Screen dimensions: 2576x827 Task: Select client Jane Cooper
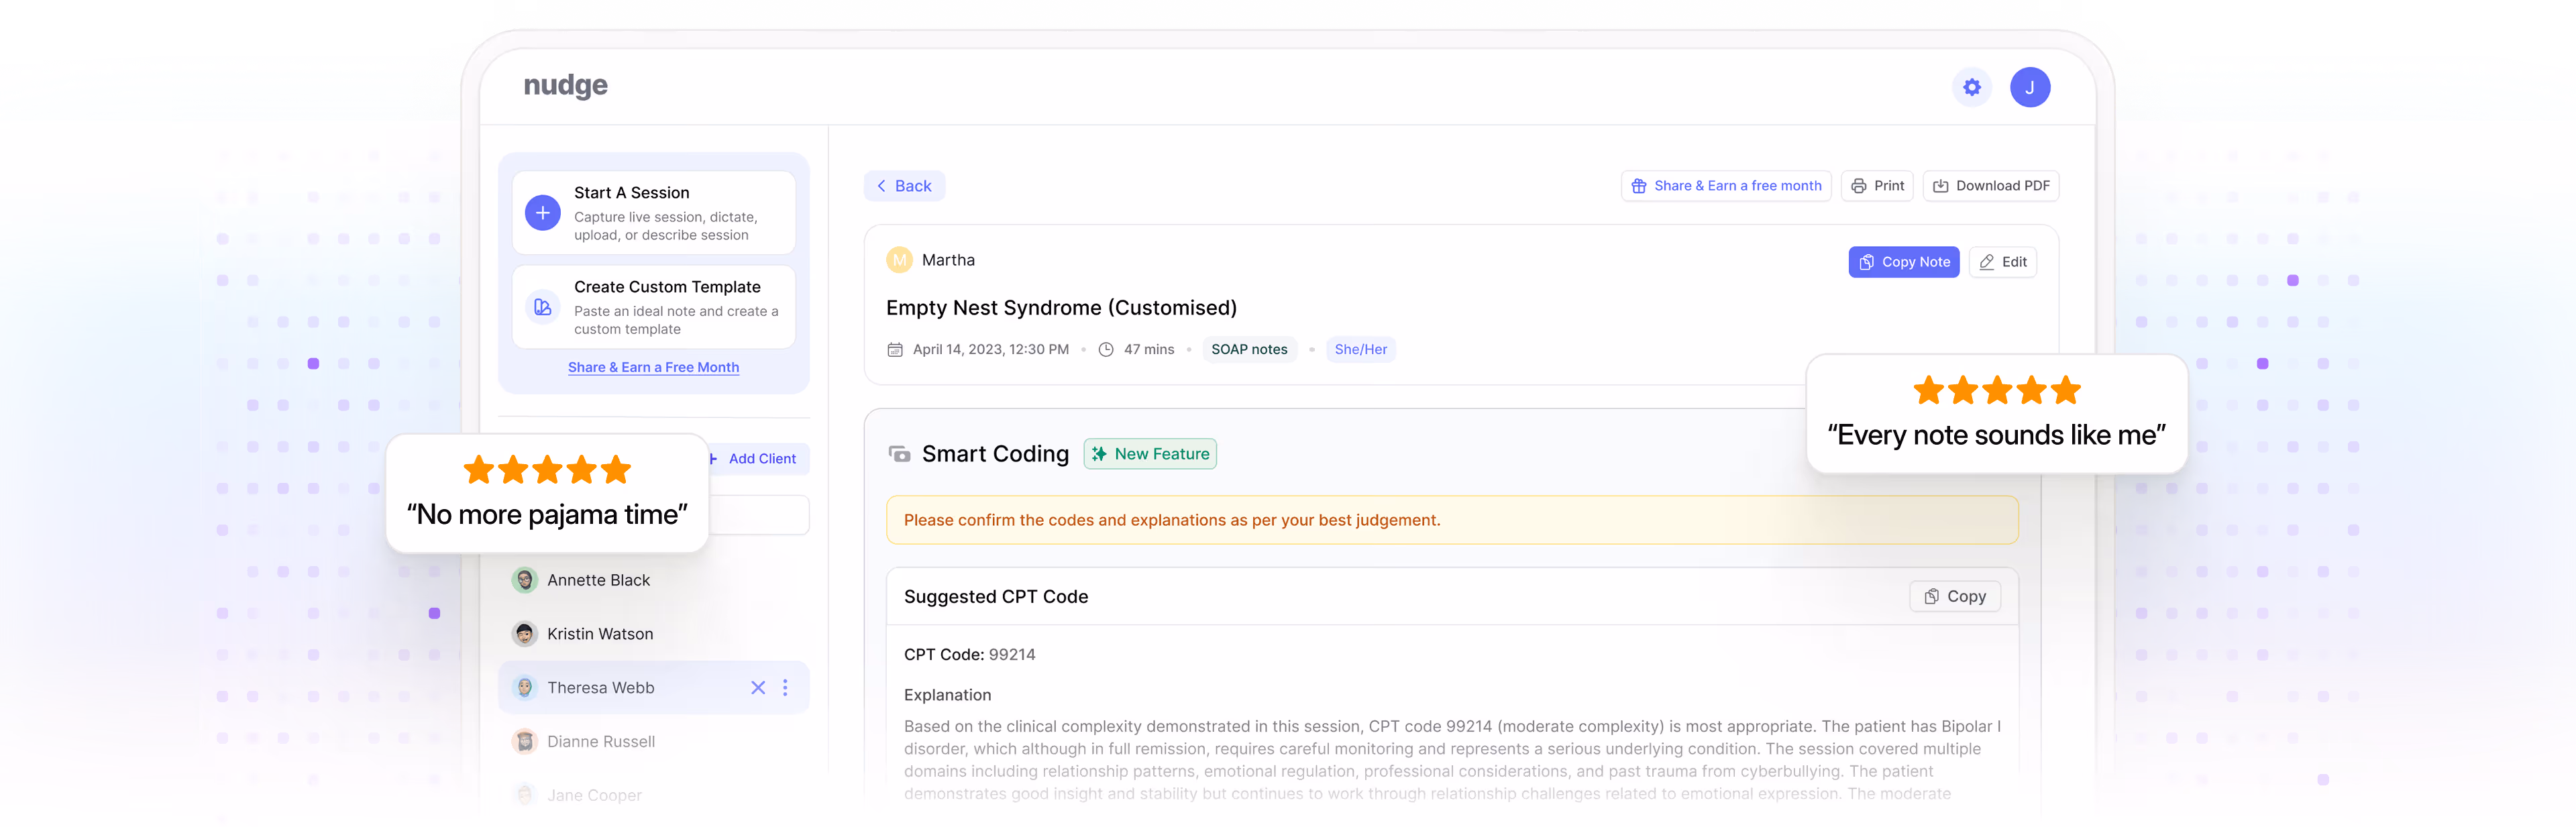[x=653, y=796]
